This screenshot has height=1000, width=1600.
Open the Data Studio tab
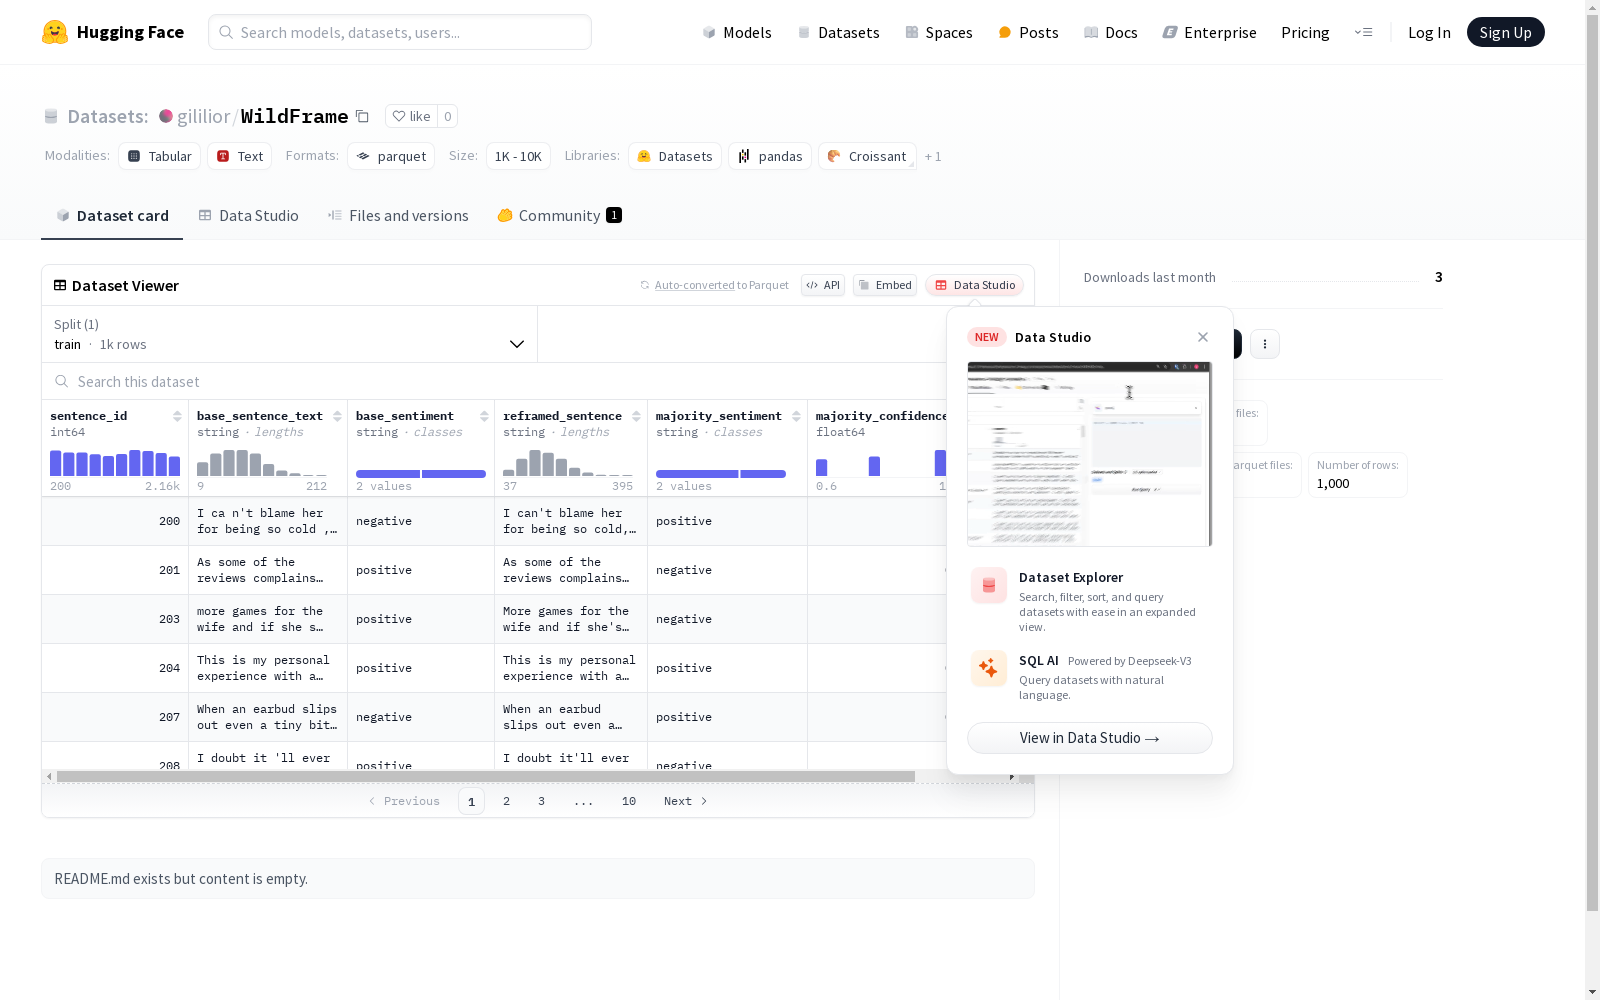[x=248, y=215]
